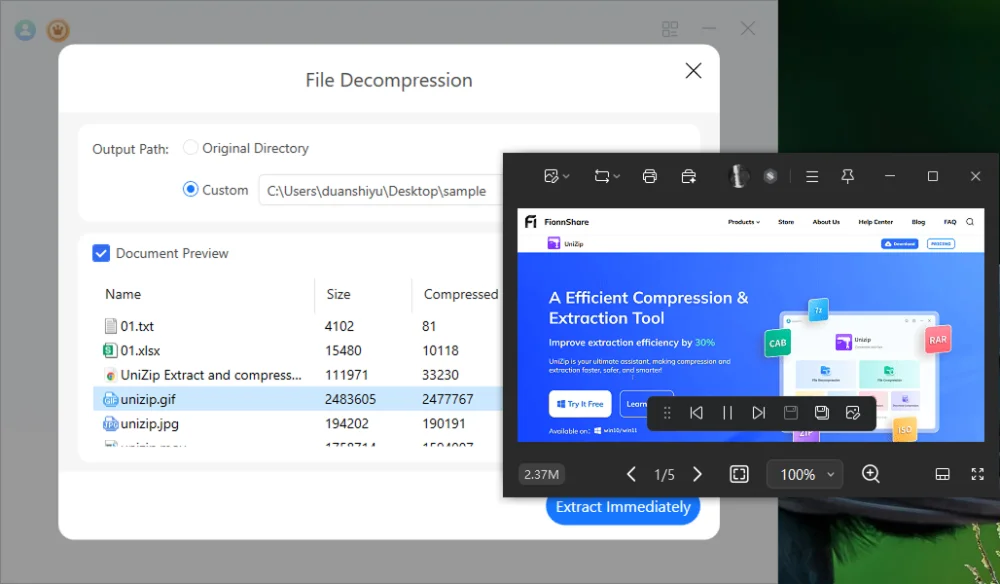Pin the image viewer window on top
Image resolution: width=1000 pixels, height=584 pixels.
pos(847,176)
